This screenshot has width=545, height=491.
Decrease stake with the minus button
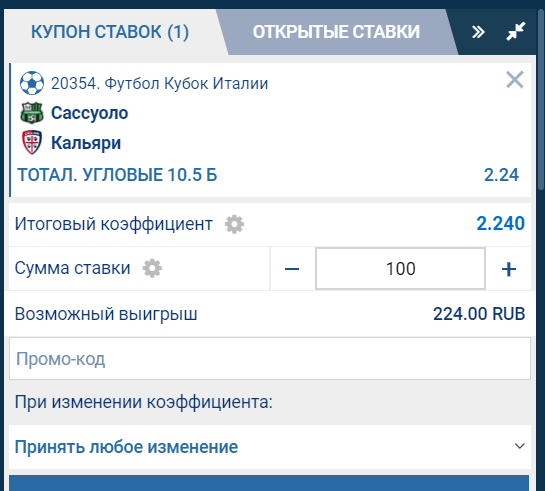[x=292, y=269]
